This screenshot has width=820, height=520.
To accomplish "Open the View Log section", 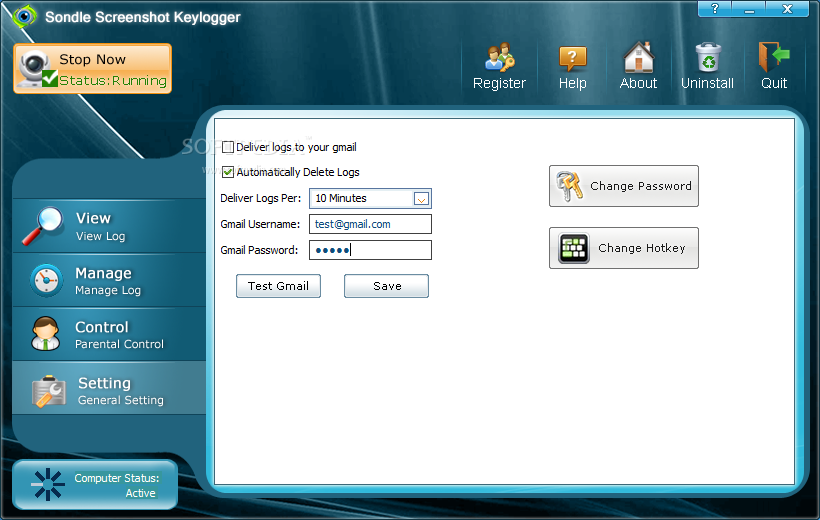I will click(x=109, y=226).
